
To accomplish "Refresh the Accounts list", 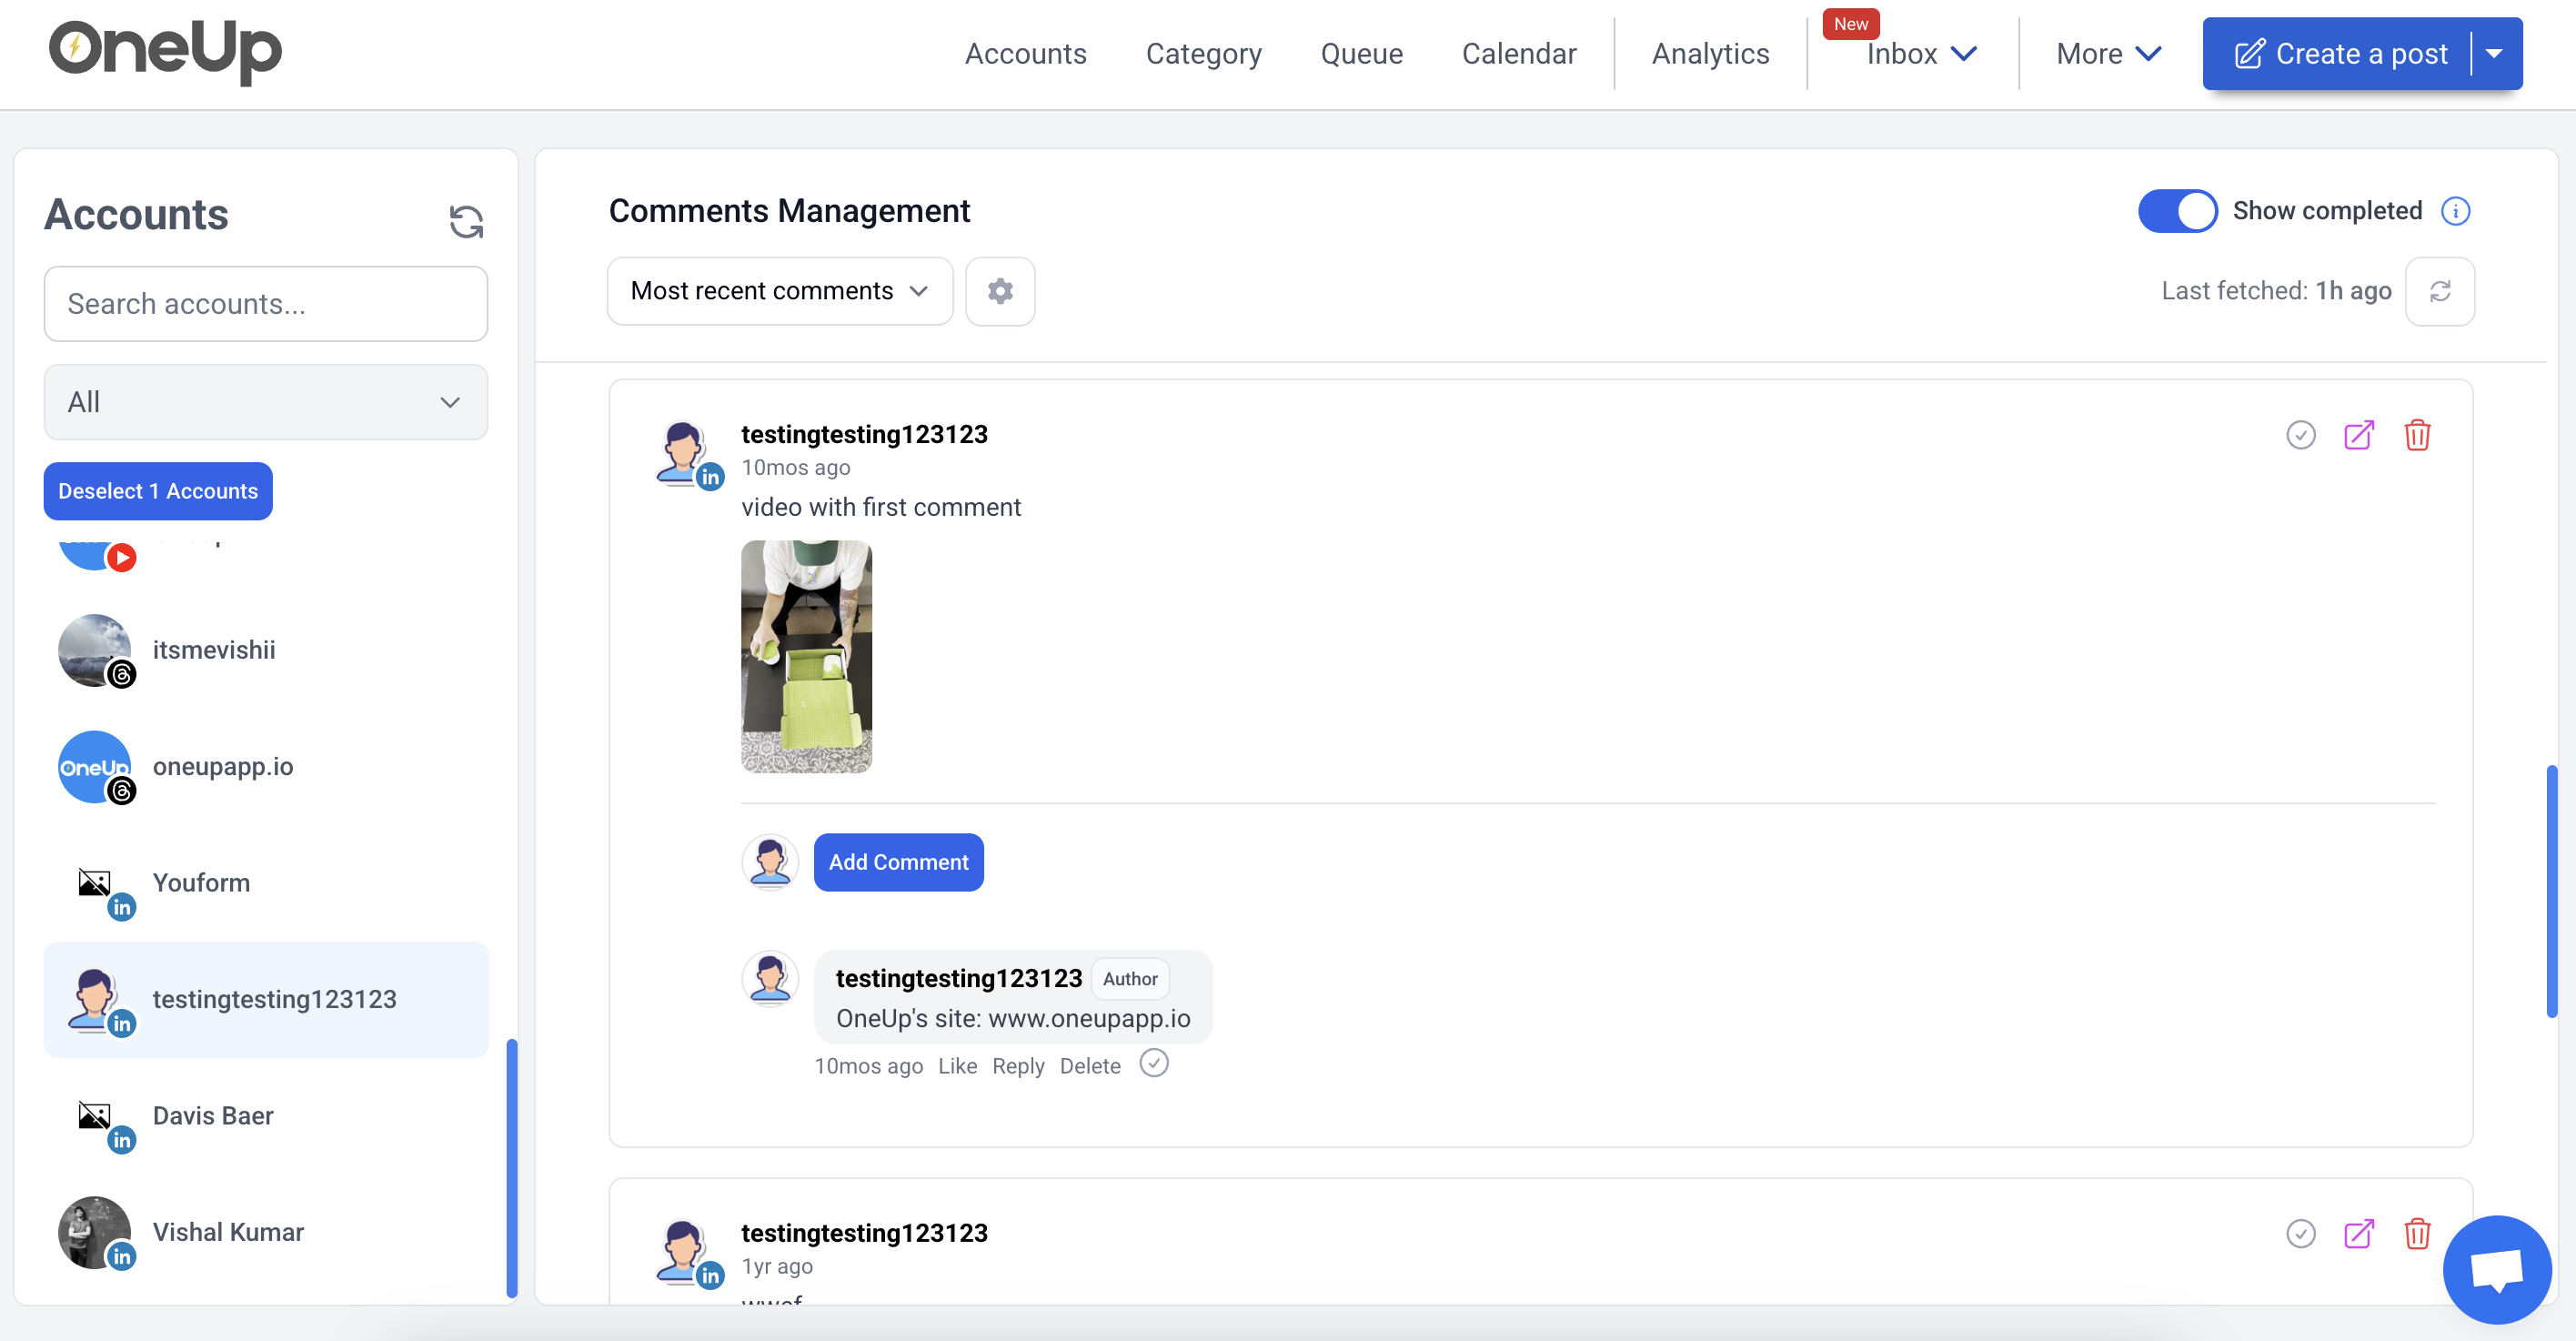I will (x=466, y=221).
